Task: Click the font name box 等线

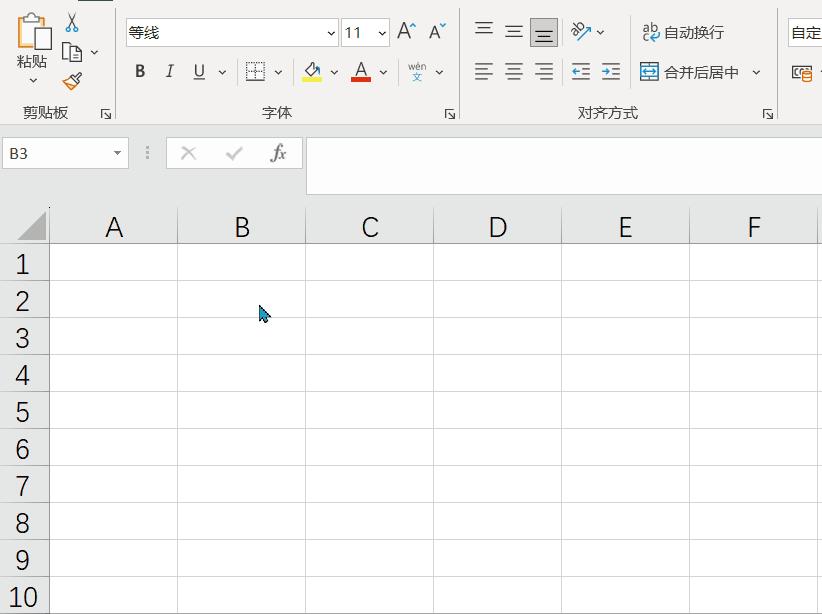Action: [x=225, y=33]
